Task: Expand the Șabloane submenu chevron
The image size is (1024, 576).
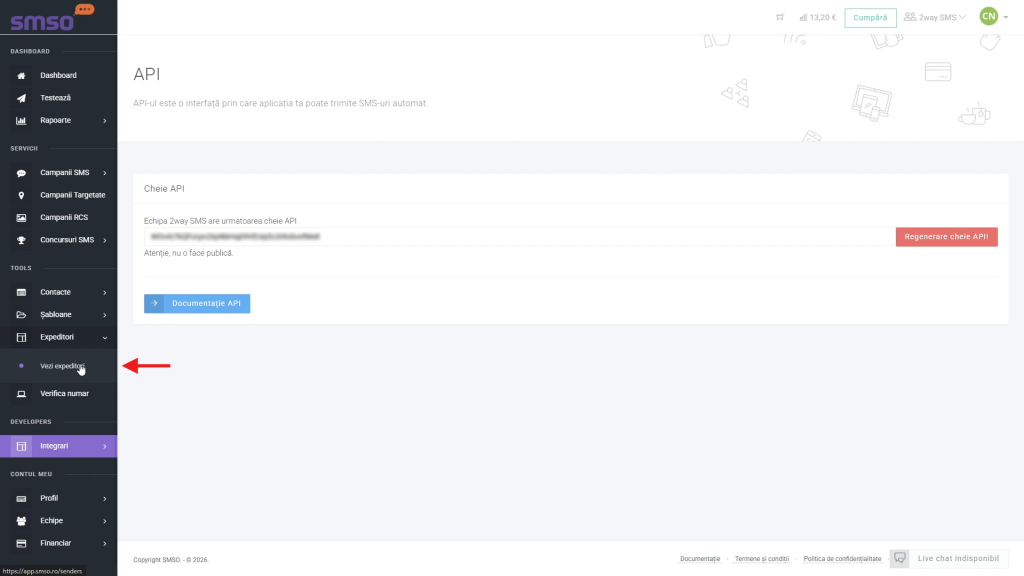Action: click(x=104, y=315)
